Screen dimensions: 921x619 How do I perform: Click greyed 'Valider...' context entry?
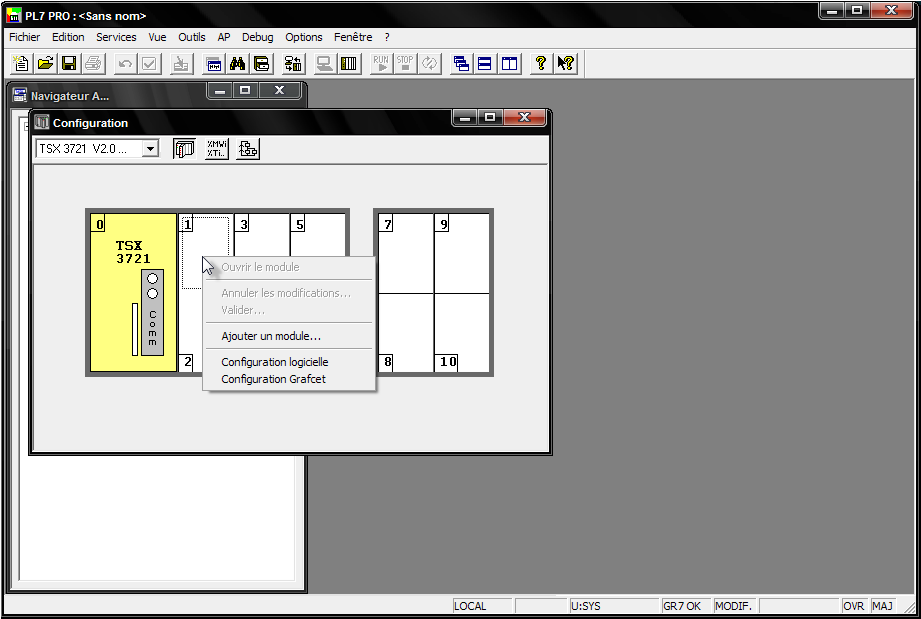click(289, 310)
